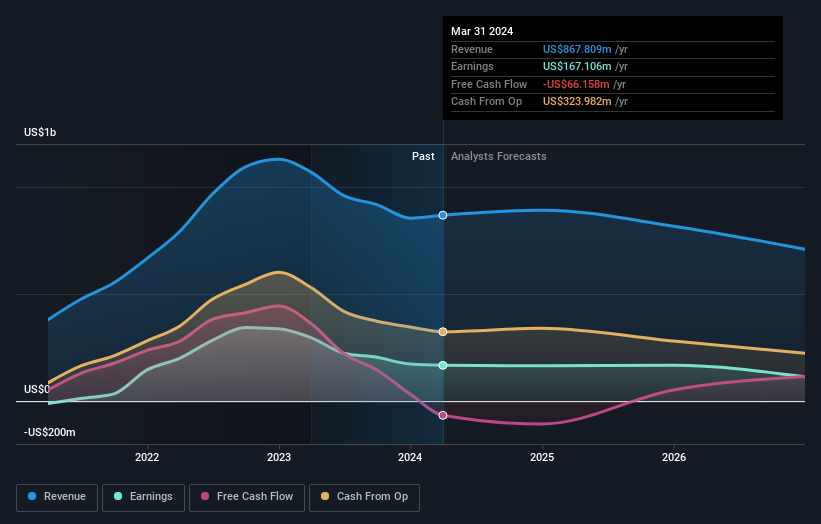Click the 2024 x-axis label
Viewport: 821px width, 524px height.
tap(410, 457)
